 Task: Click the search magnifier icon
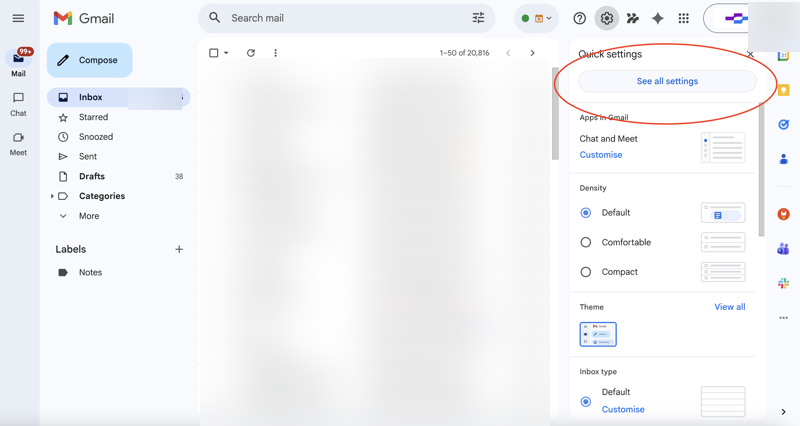(x=215, y=18)
